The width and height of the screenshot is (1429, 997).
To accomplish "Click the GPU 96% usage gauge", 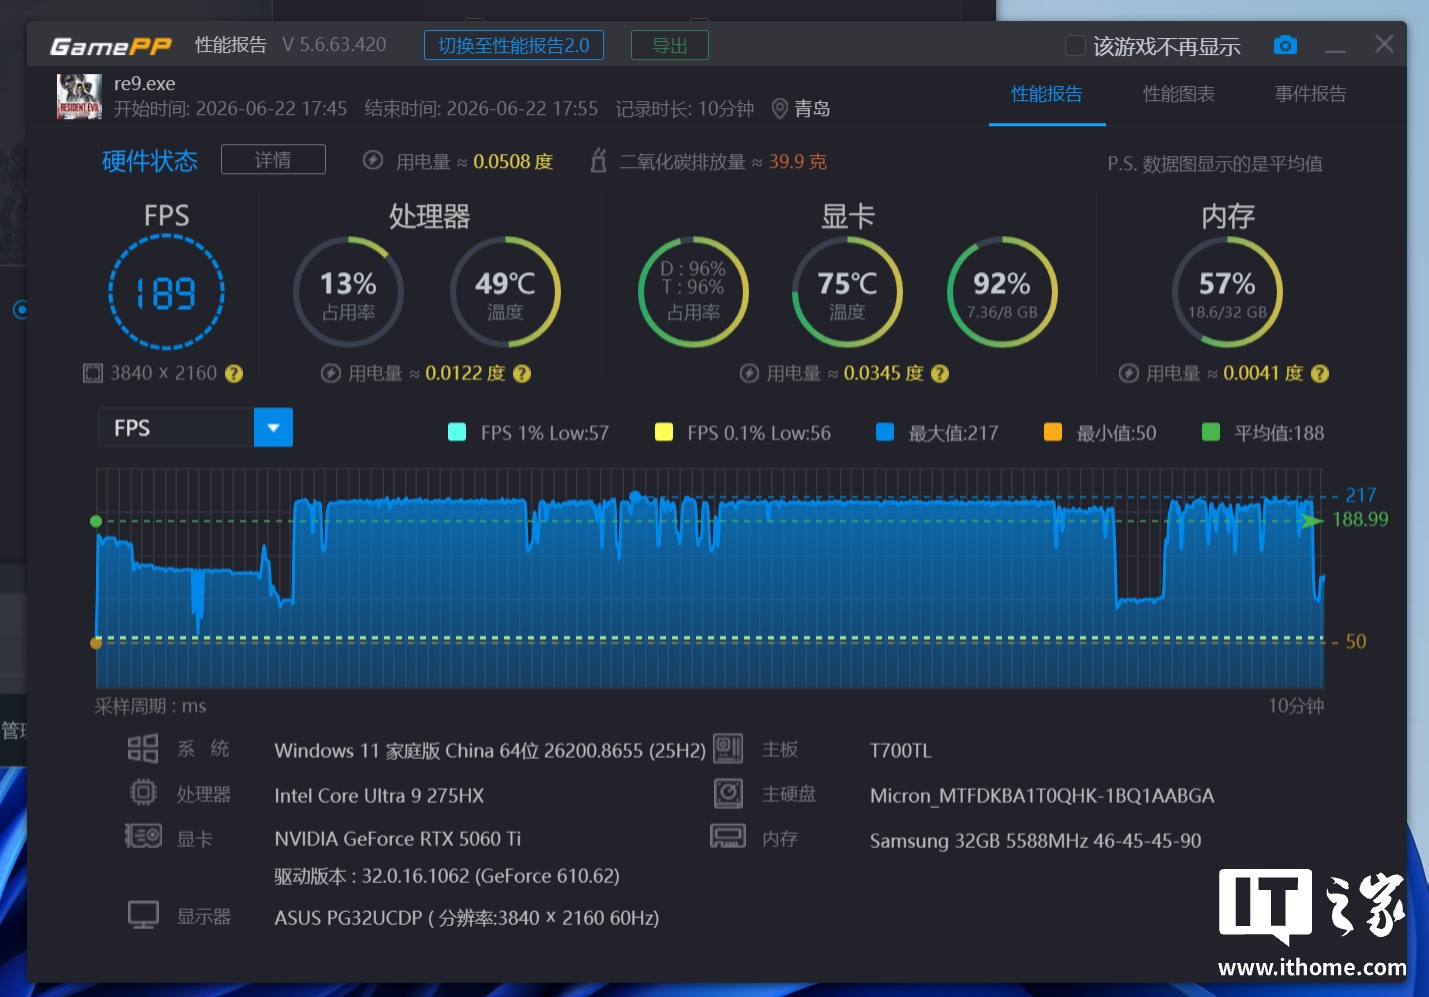I will [693, 292].
